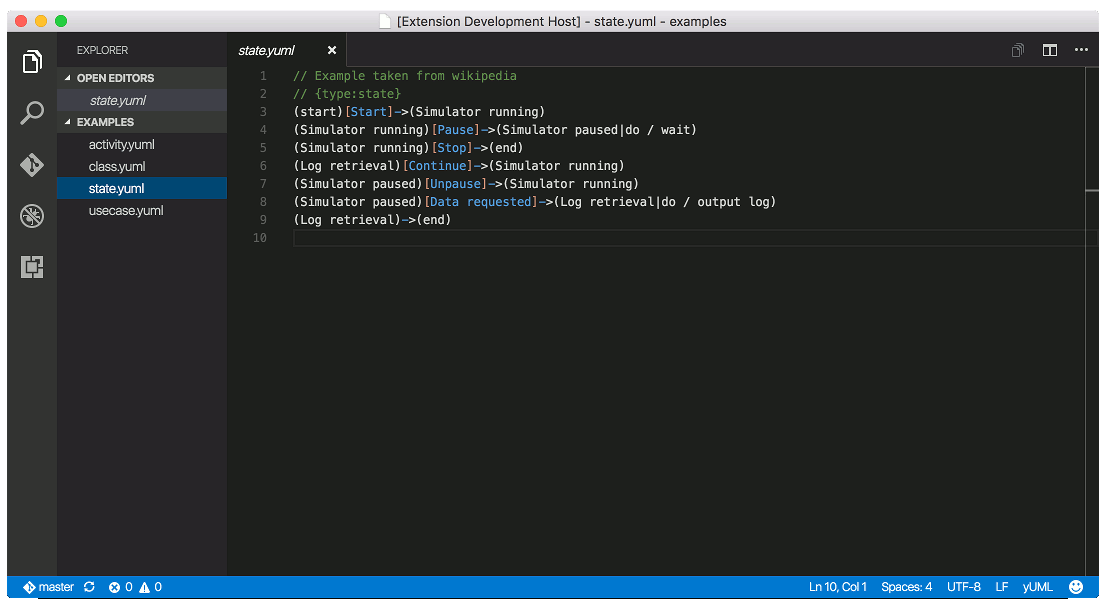
Task: Change end of line sequence LF
Action: (1001, 587)
